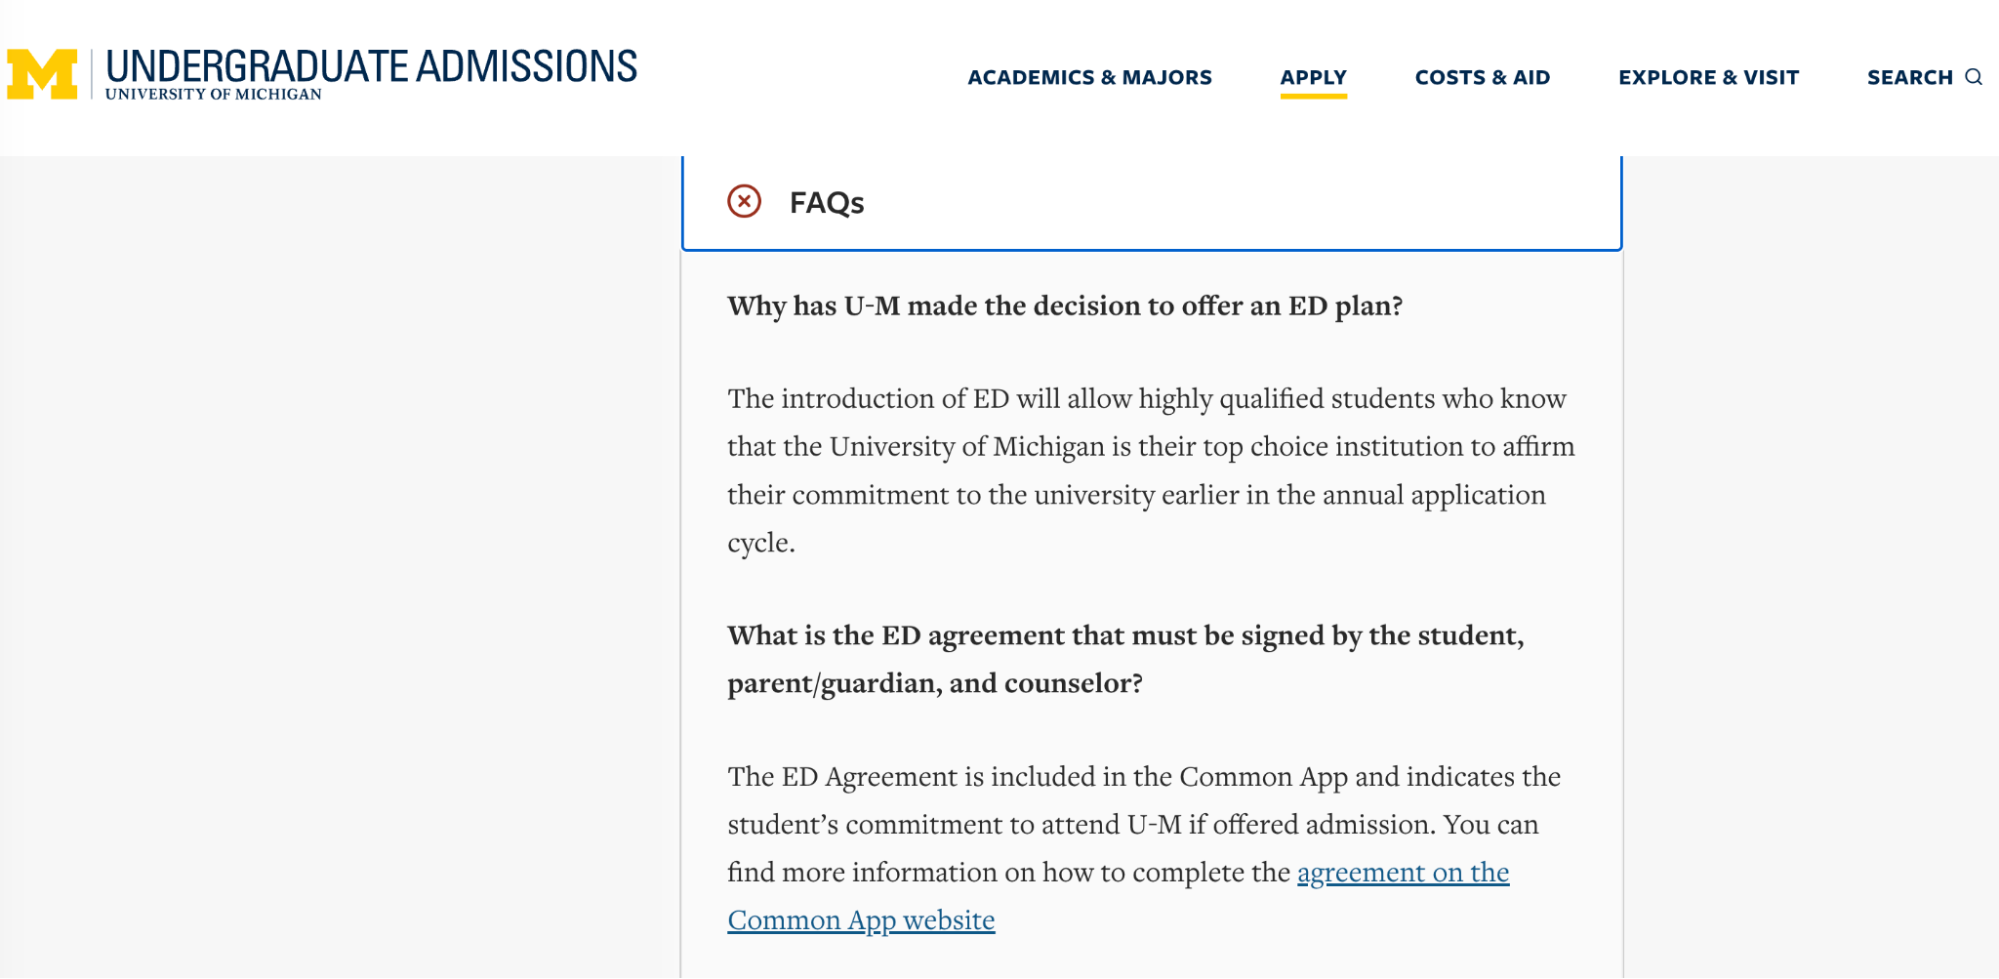The image size is (1999, 979).
Task: Open the COSTS & AID menu
Action: [x=1481, y=77]
